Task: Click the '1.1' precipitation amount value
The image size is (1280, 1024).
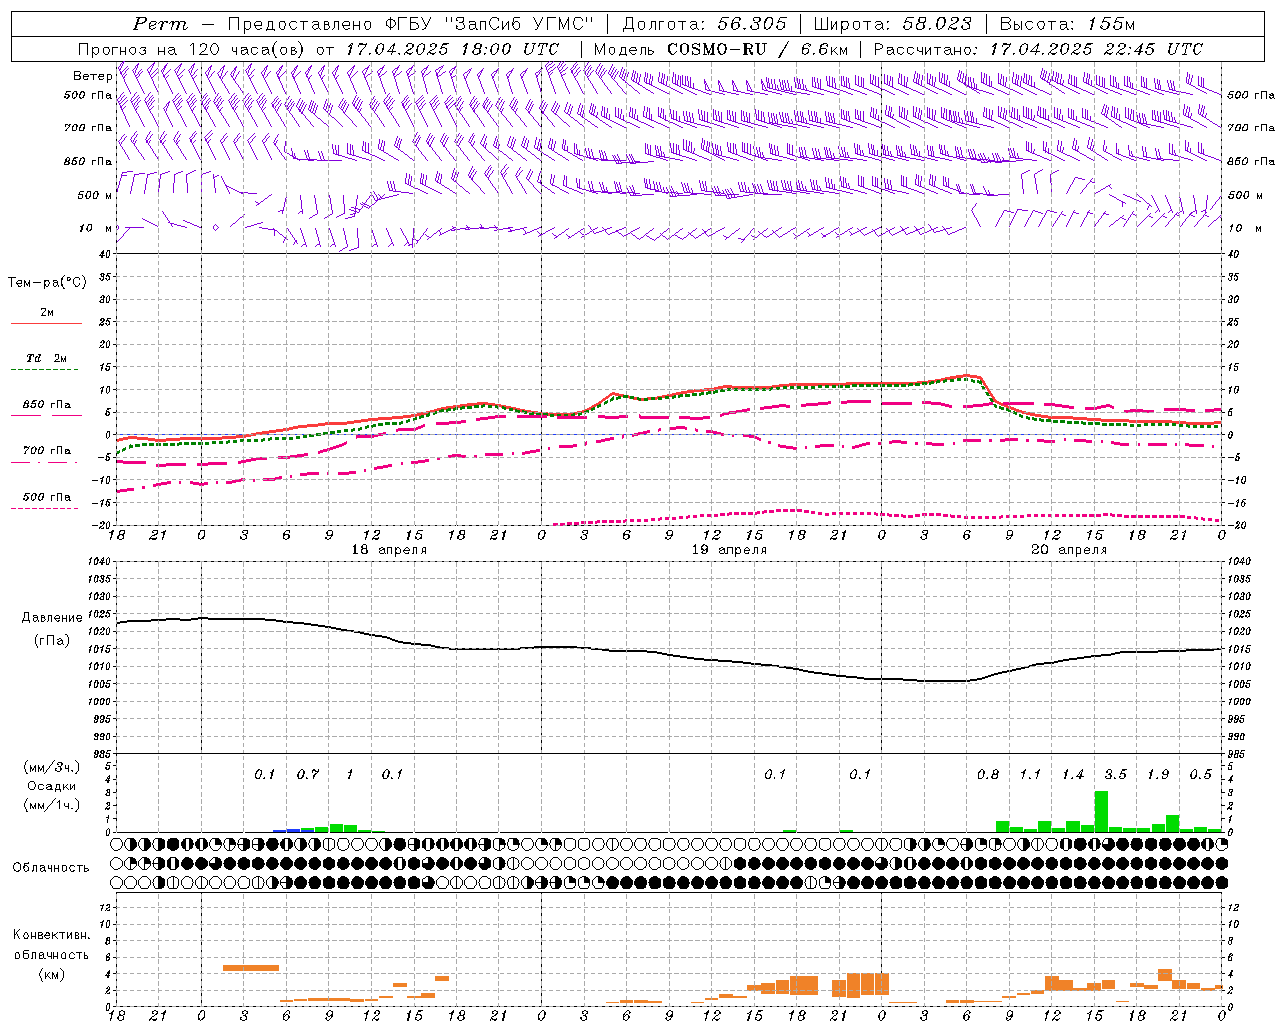Action: pyautogui.click(x=1030, y=775)
